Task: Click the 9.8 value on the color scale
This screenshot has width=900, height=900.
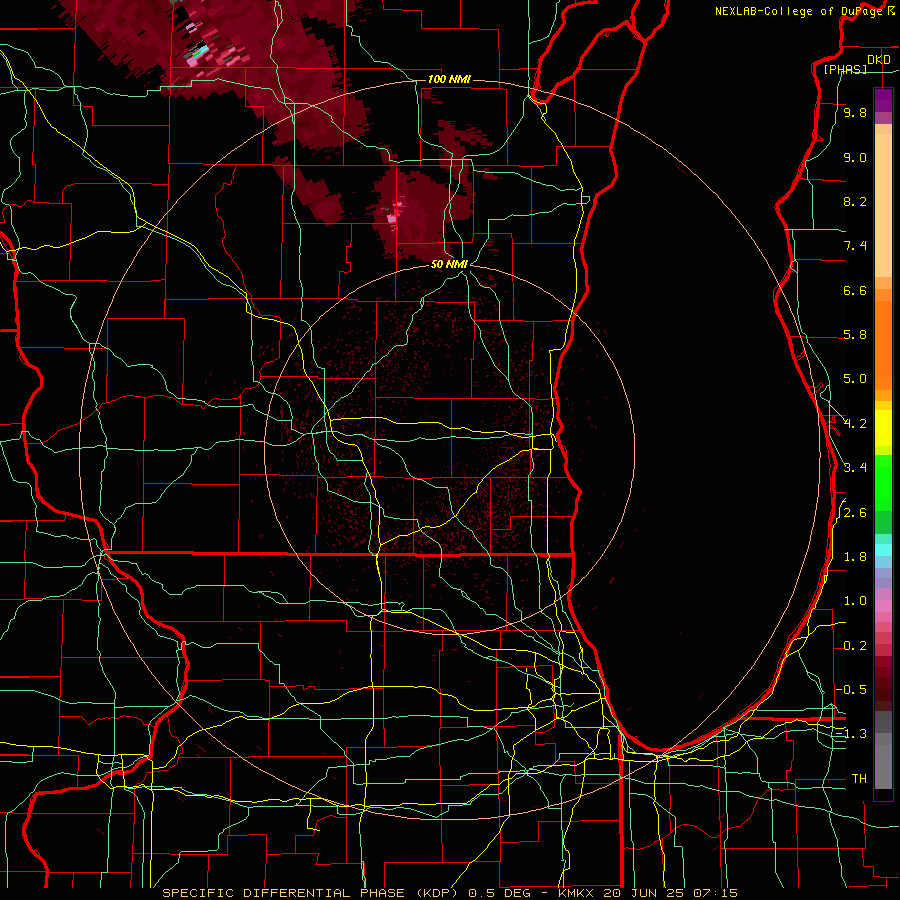Action: [x=855, y=112]
